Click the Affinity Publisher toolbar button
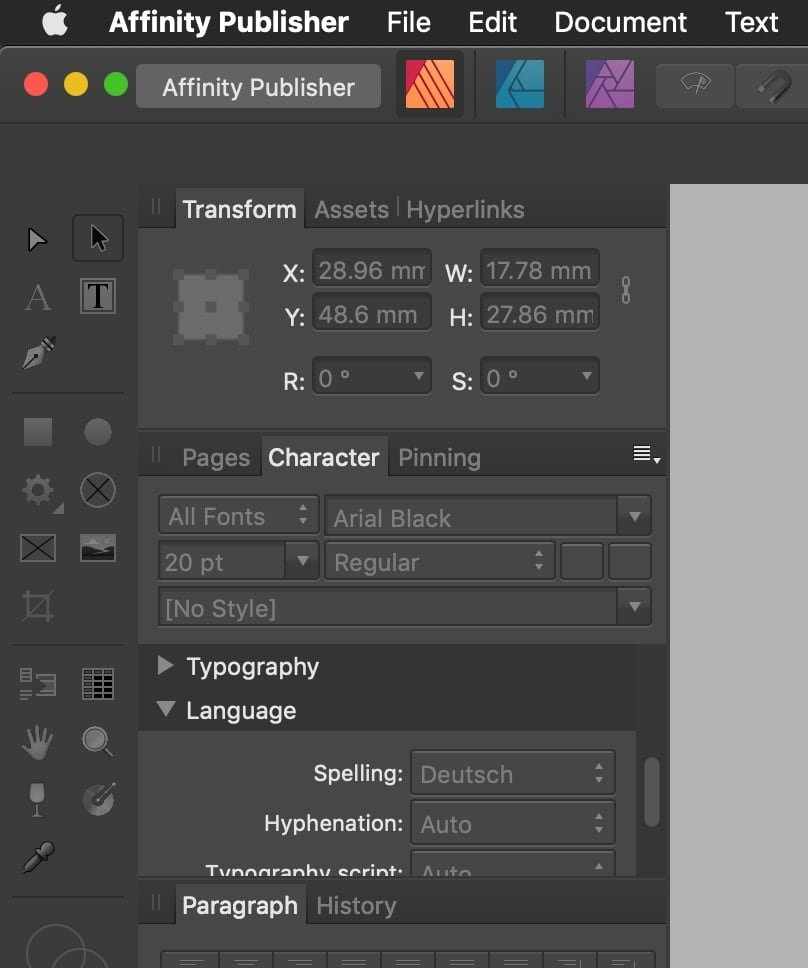Viewport: 808px width, 968px height. [258, 87]
